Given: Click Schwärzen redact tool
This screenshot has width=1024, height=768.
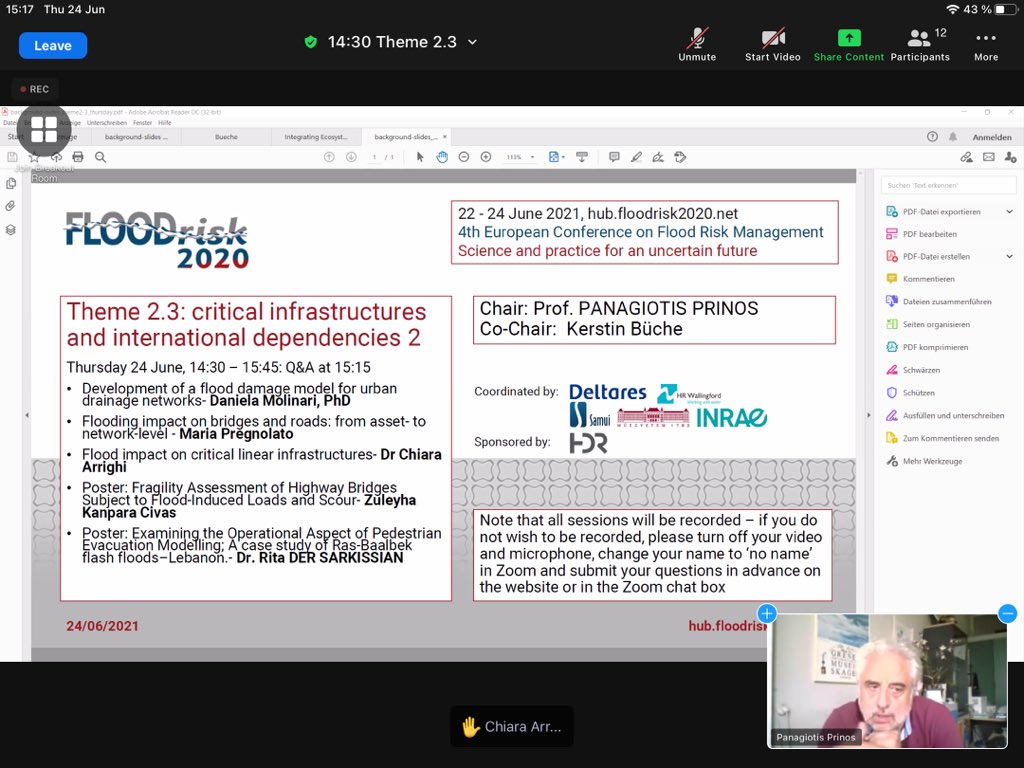Looking at the screenshot, I should click(x=913, y=370).
